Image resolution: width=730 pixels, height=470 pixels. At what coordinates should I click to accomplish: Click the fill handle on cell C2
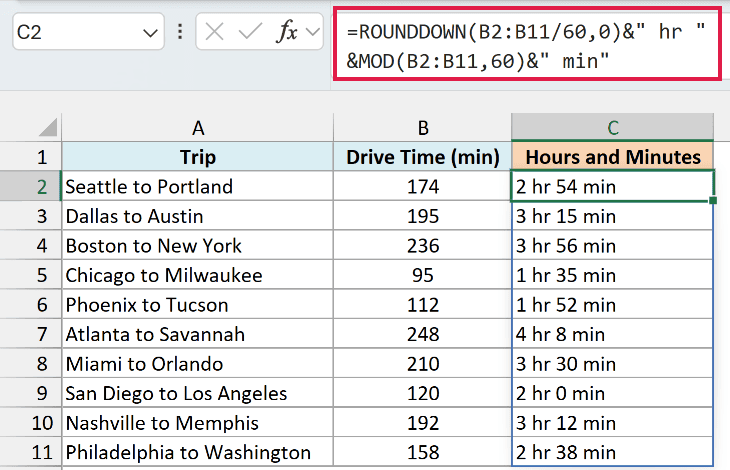tap(713, 200)
